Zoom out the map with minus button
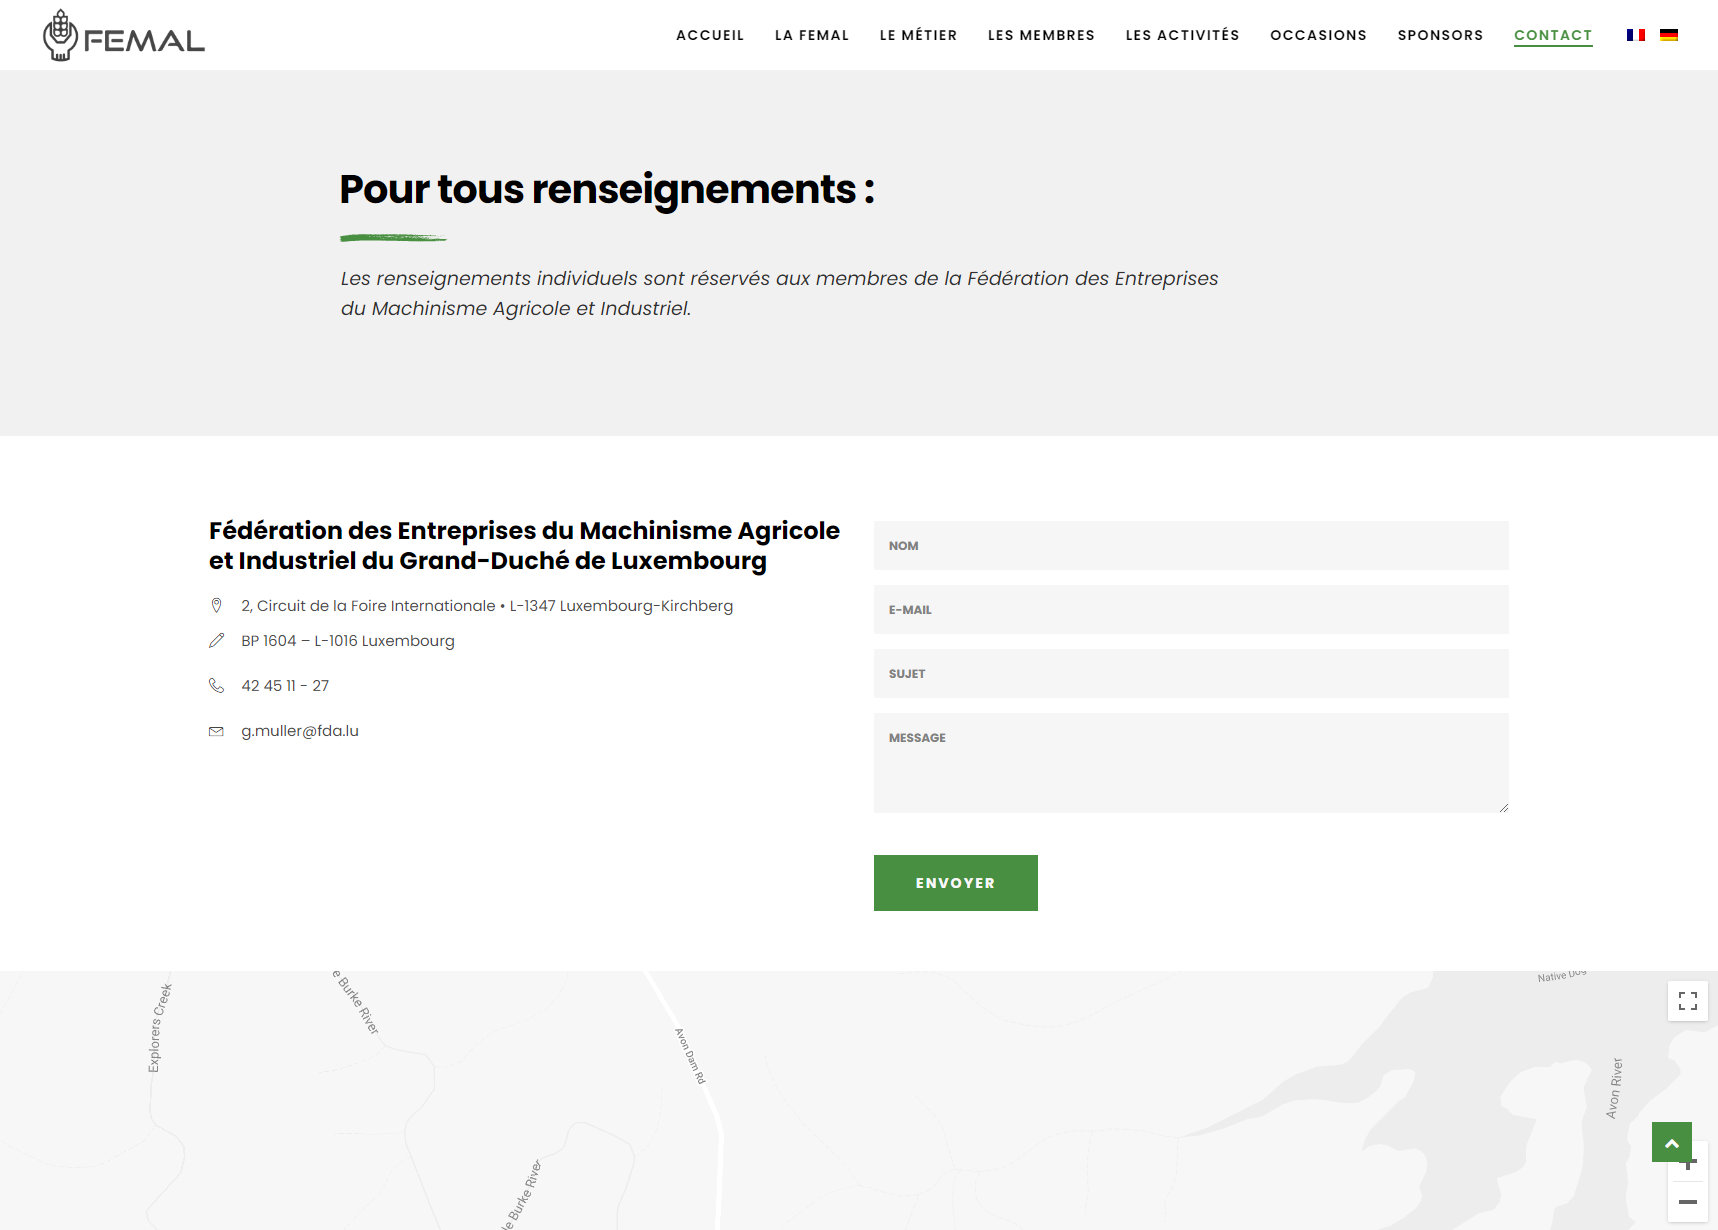Viewport: 1718px width, 1230px height. (1687, 1202)
